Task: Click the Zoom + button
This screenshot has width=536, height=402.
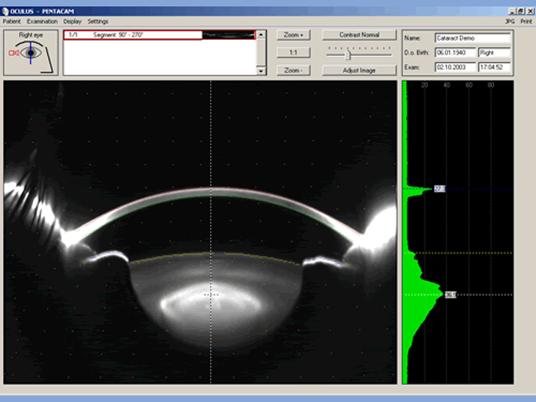Action: pyautogui.click(x=294, y=35)
